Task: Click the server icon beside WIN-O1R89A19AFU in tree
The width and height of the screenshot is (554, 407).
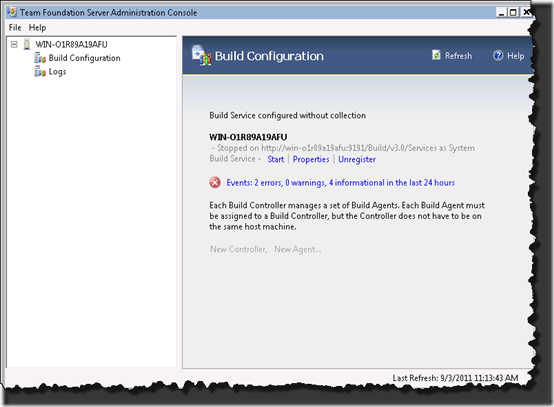Action: click(27, 45)
